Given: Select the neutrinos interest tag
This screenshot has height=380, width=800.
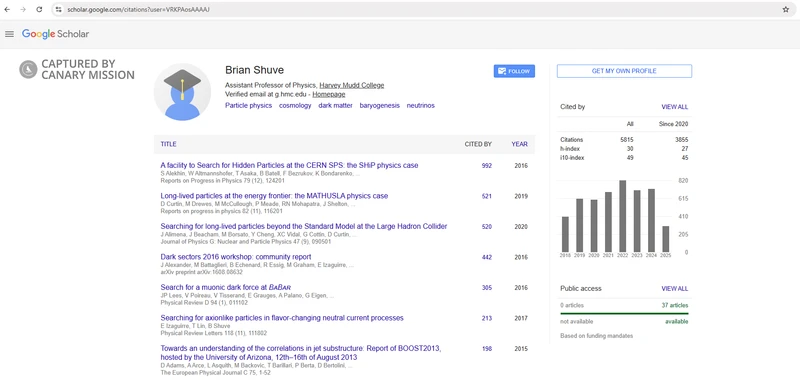Looking at the screenshot, I should (x=420, y=106).
